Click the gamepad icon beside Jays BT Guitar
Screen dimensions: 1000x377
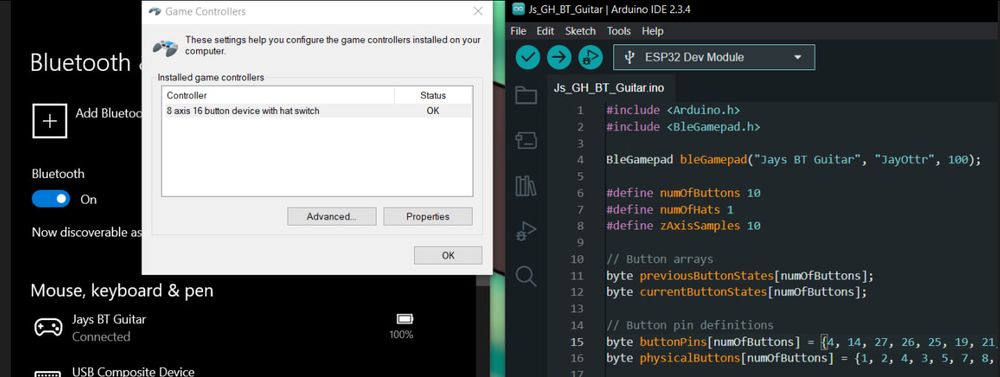[48, 327]
